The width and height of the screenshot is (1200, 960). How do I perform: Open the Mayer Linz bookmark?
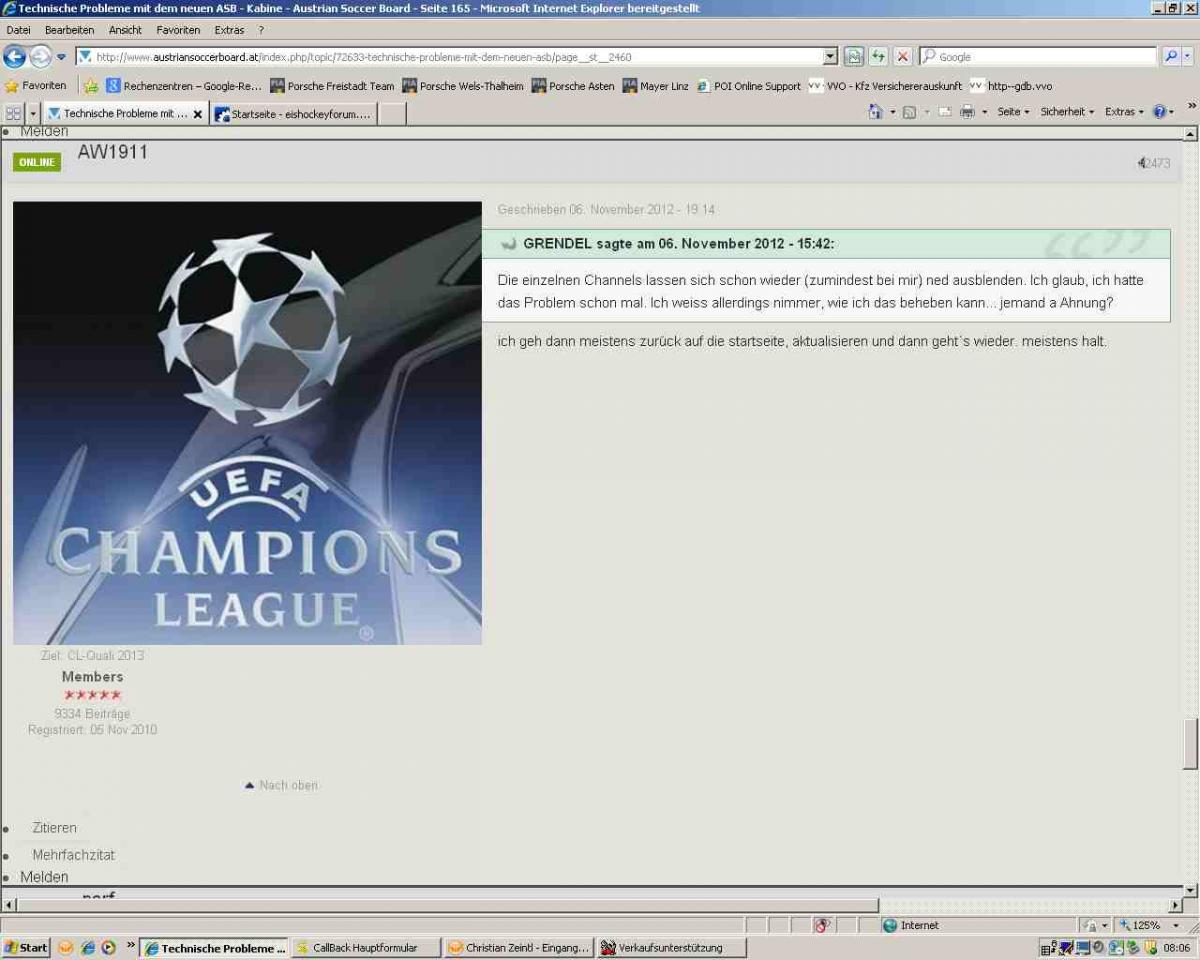pos(656,86)
